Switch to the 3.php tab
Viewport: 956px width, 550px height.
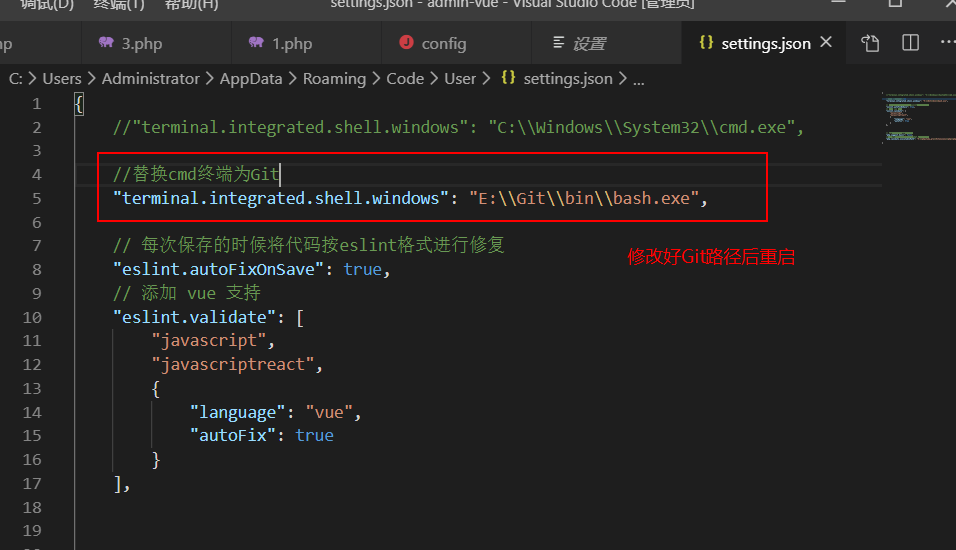point(156,43)
